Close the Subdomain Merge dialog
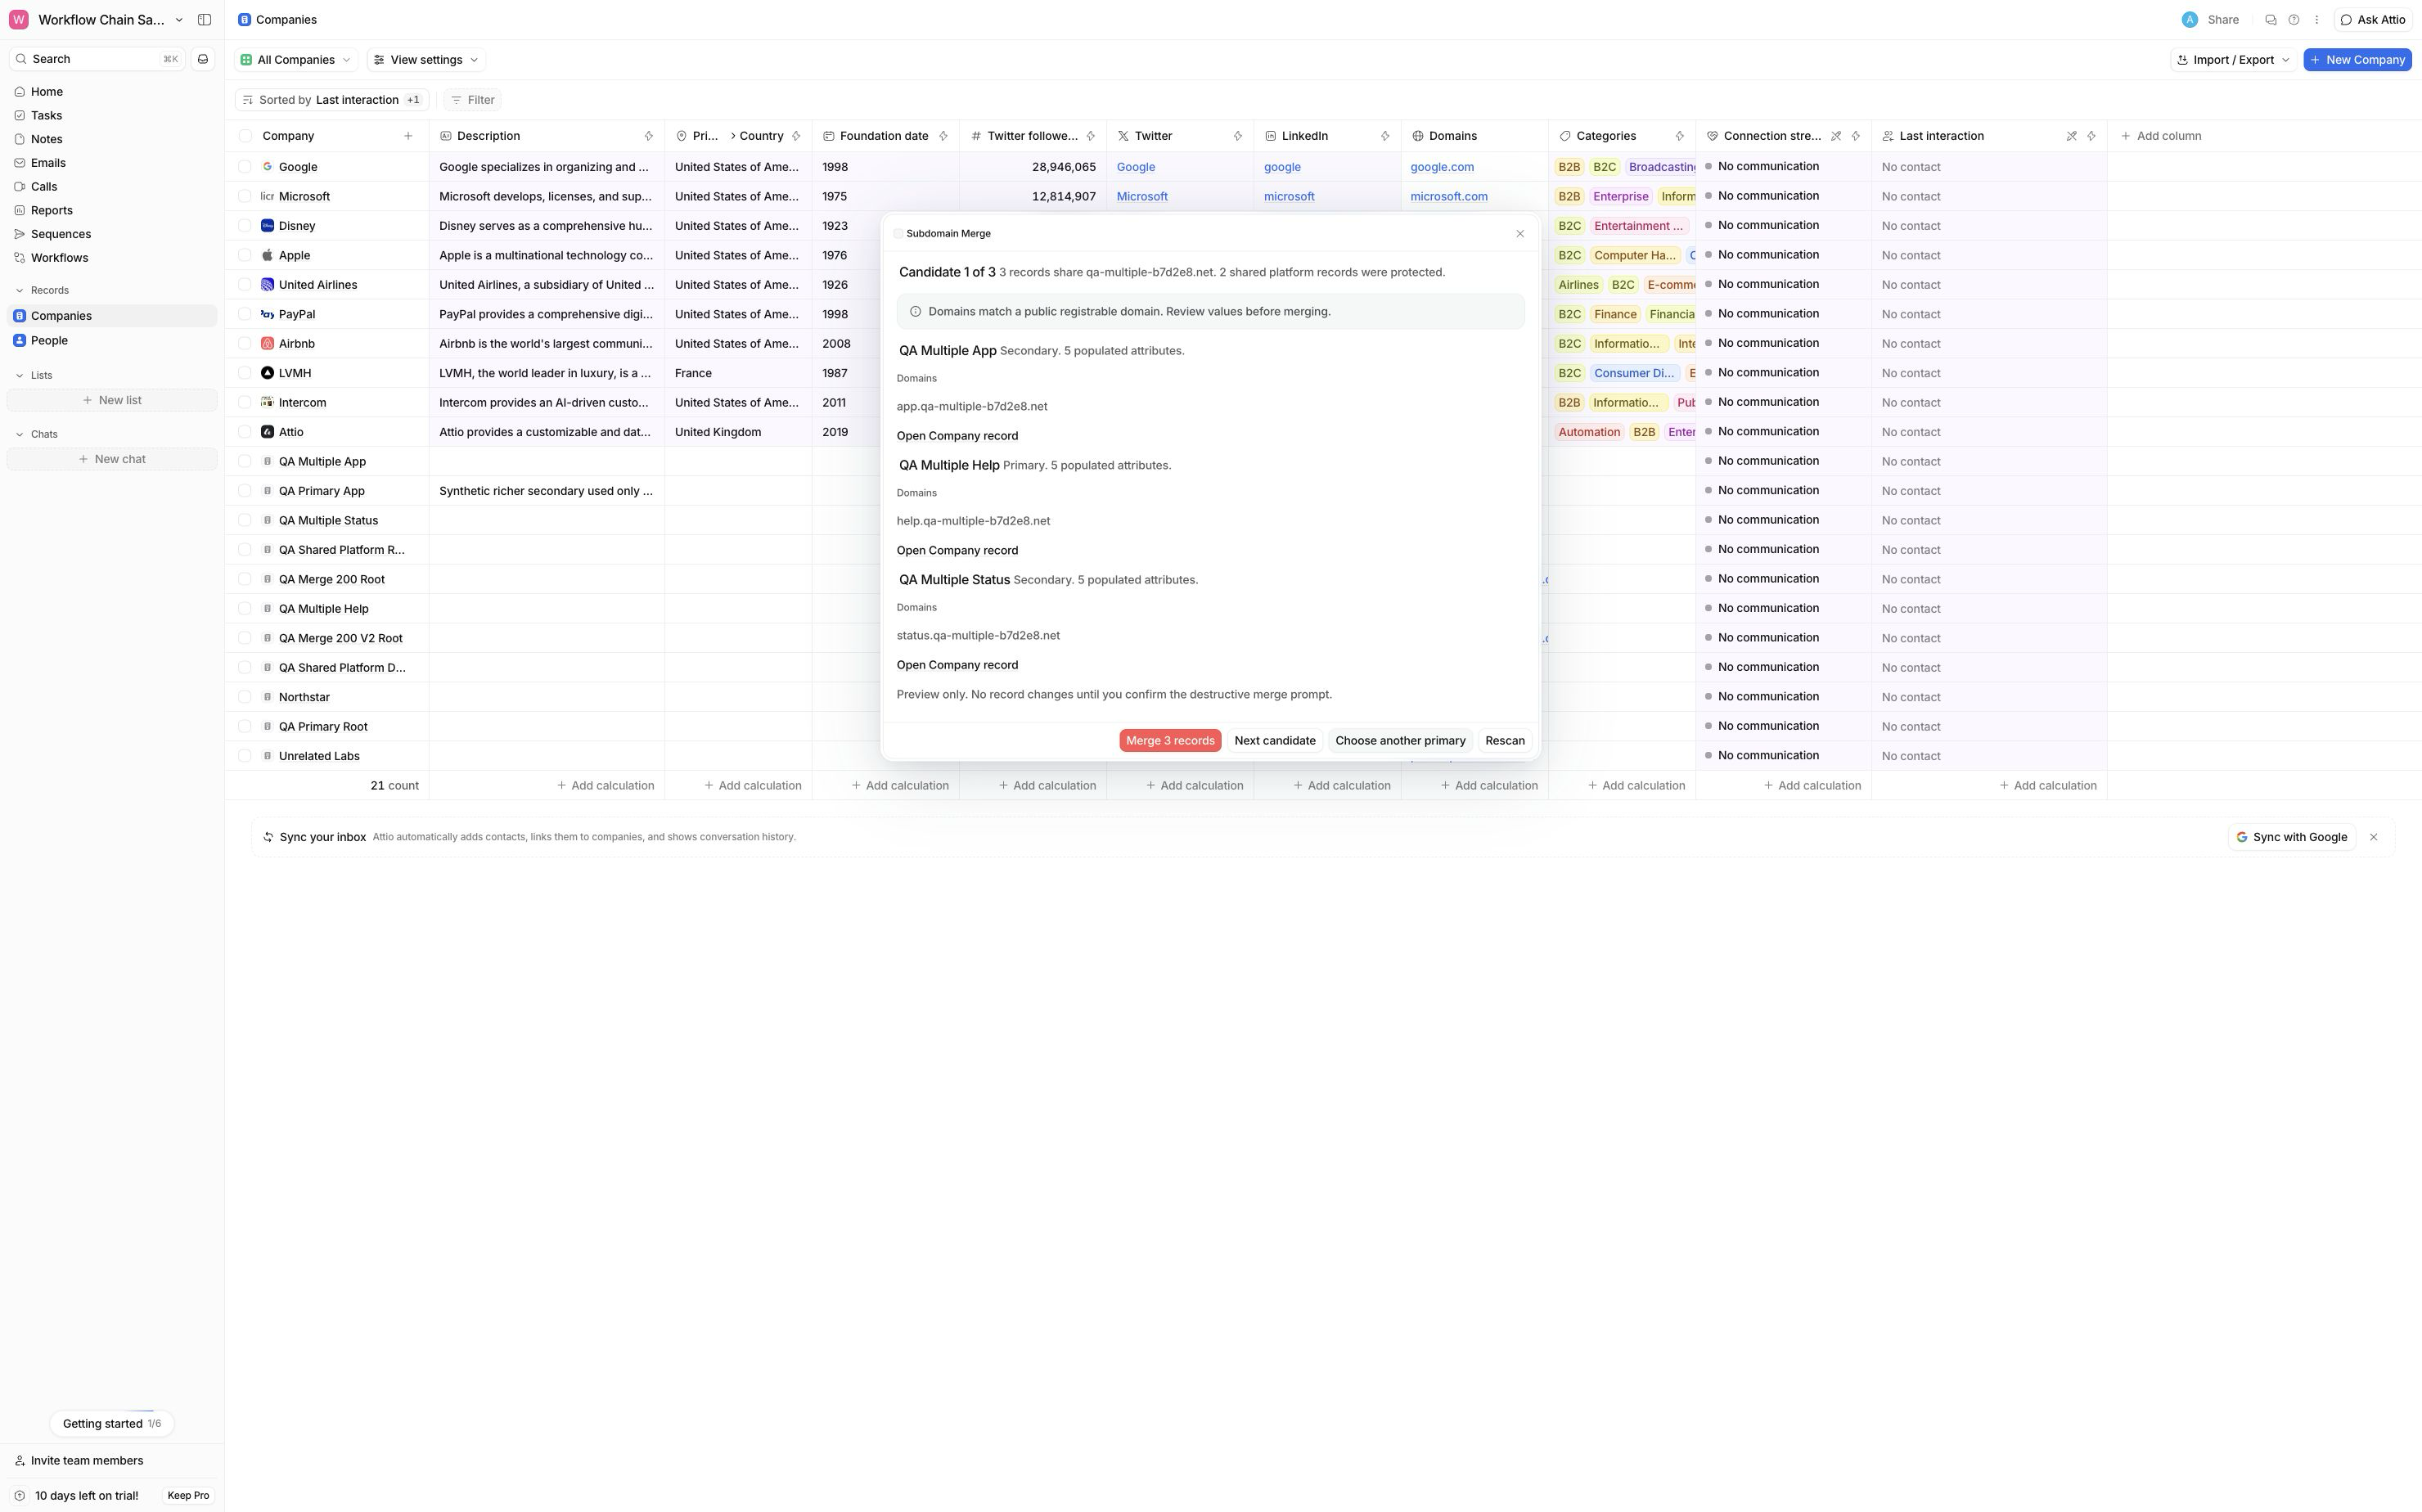 (x=1520, y=234)
